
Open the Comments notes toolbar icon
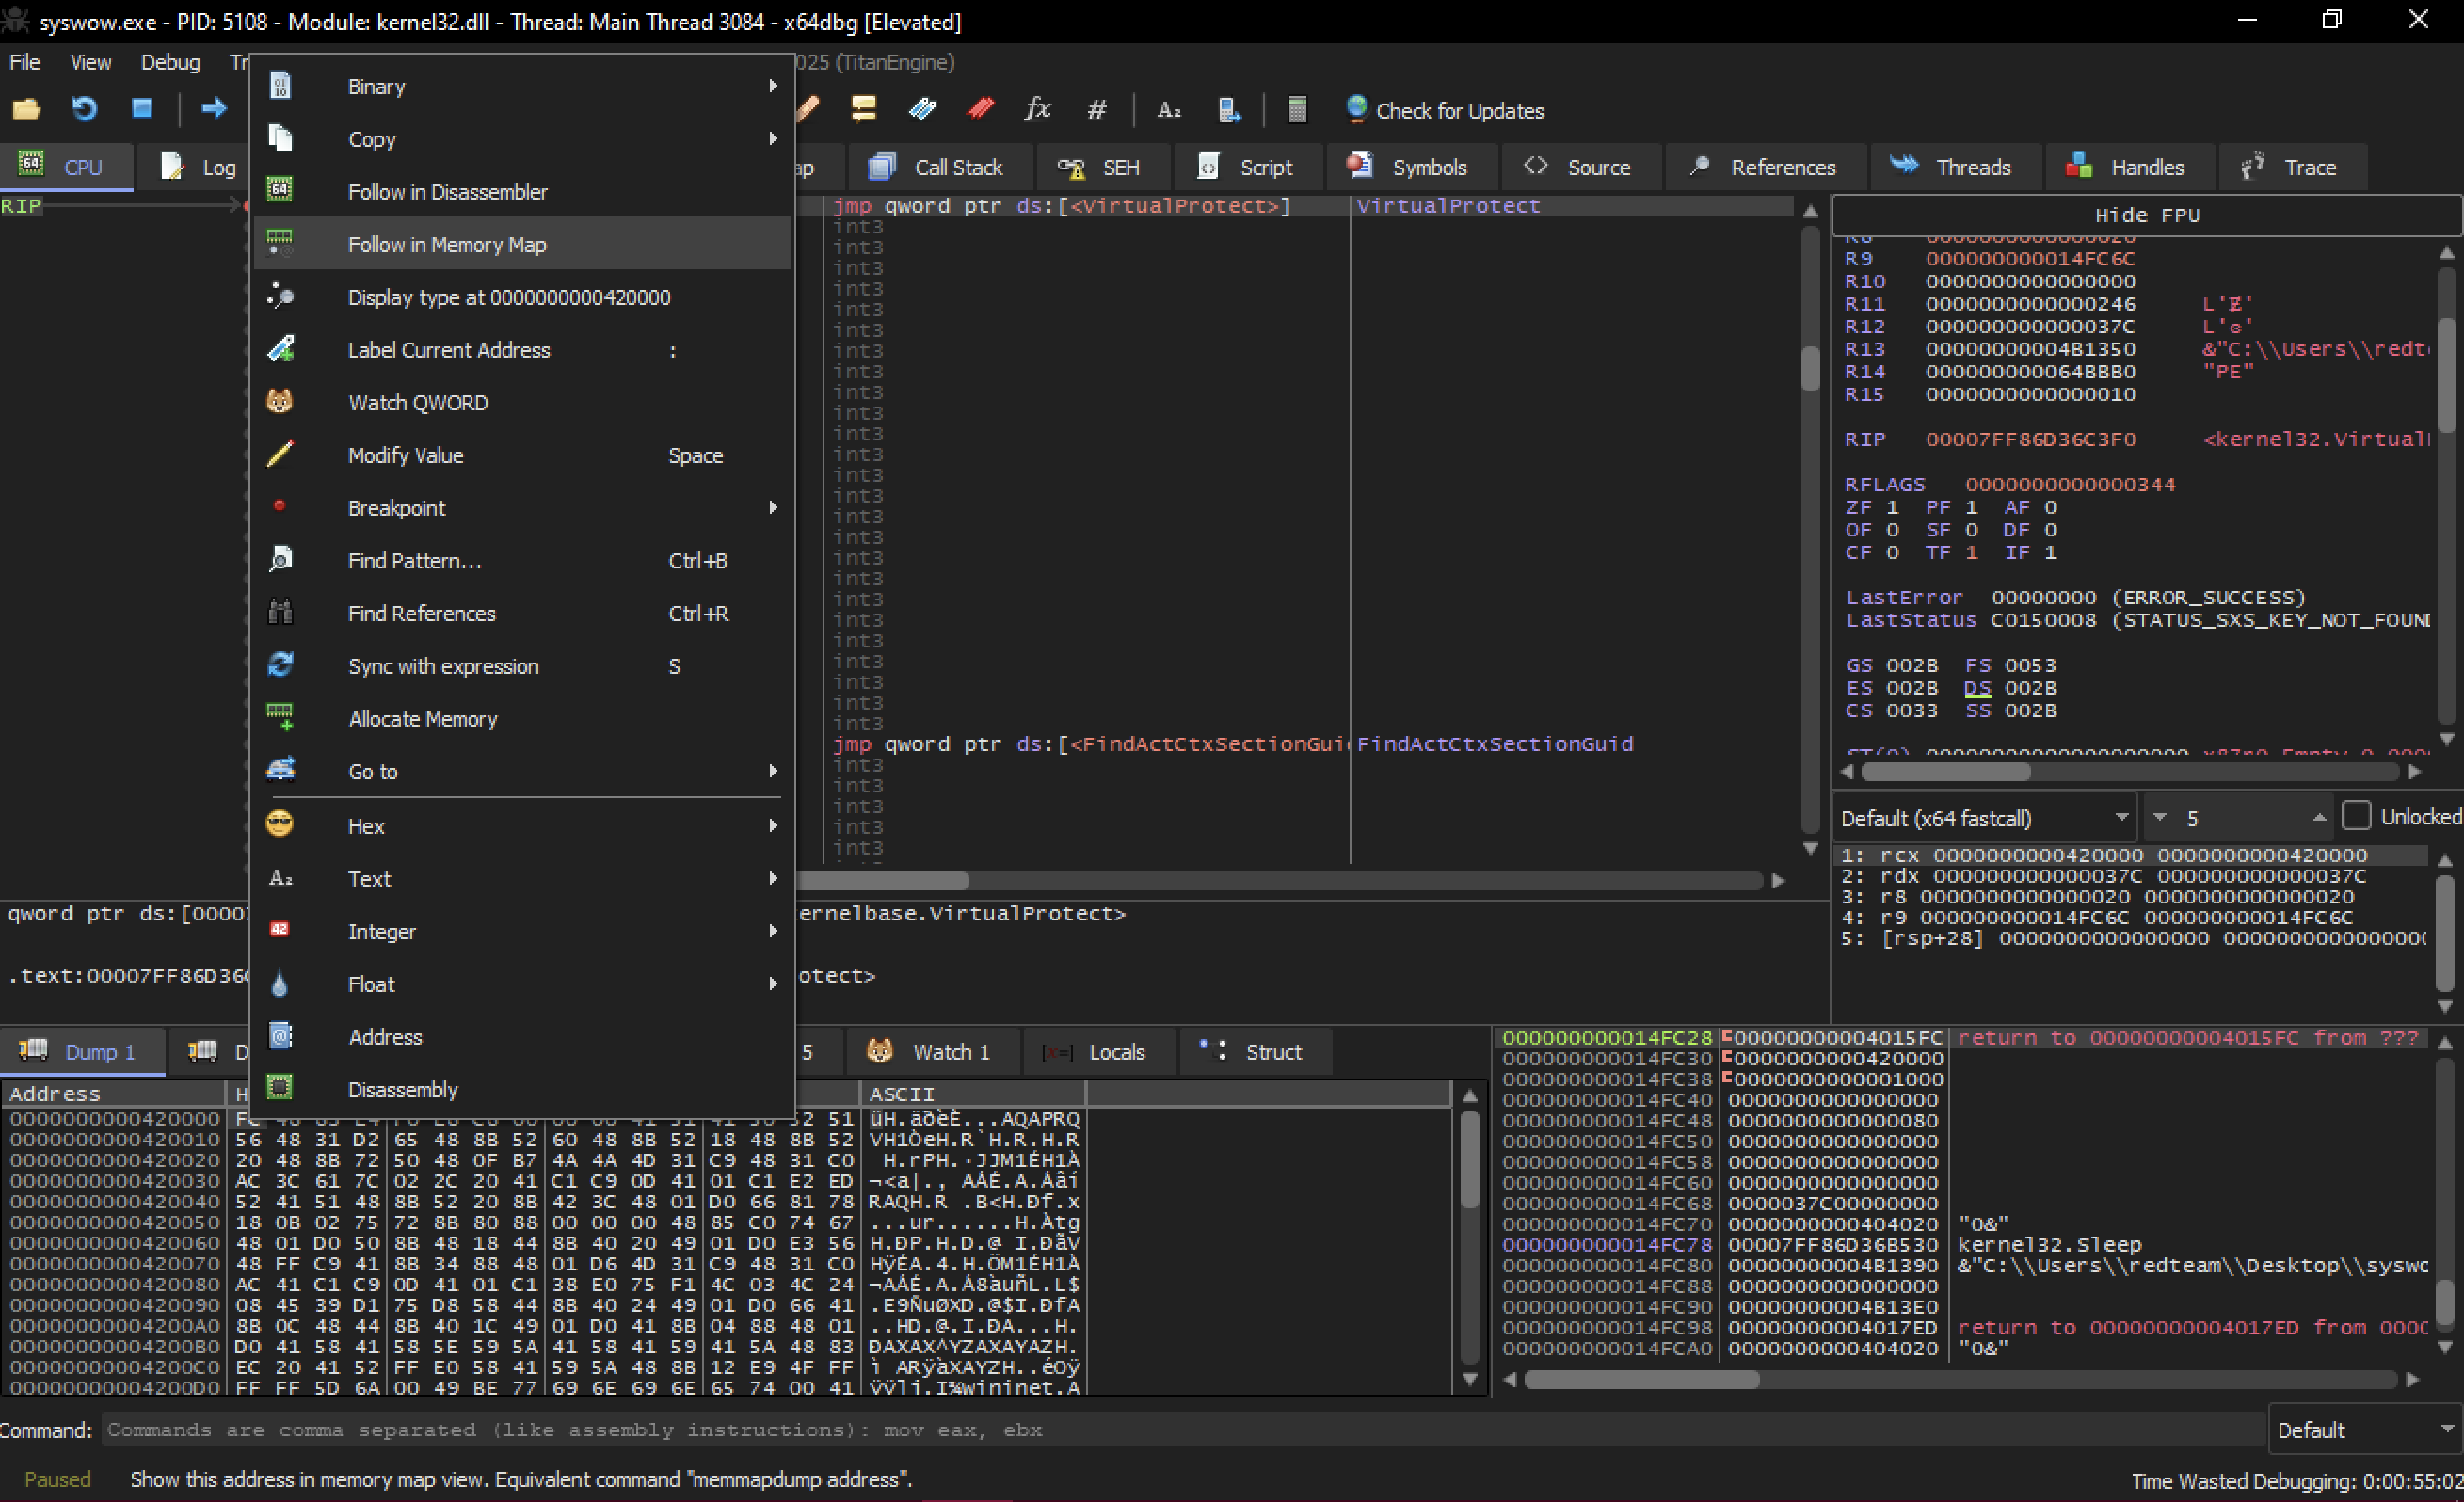864,109
